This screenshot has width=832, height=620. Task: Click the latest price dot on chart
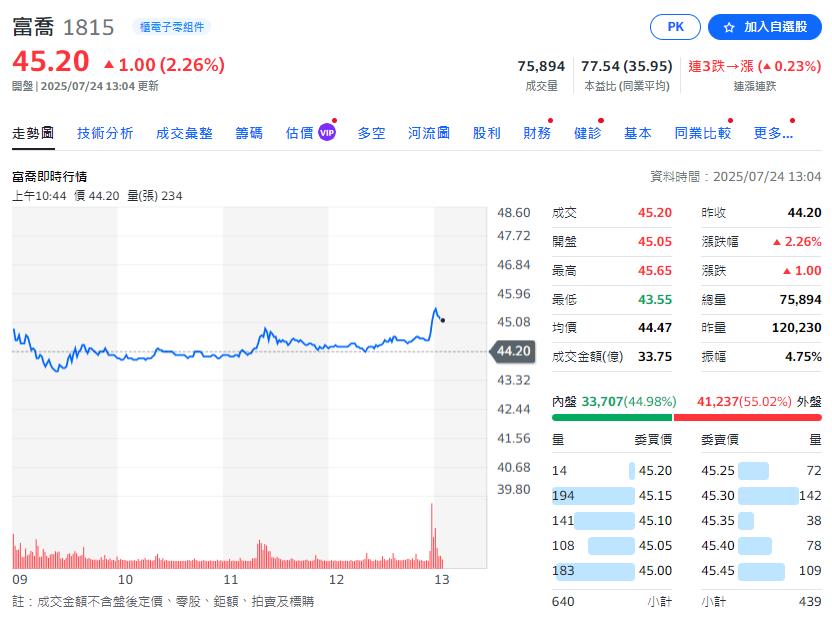click(x=443, y=320)
